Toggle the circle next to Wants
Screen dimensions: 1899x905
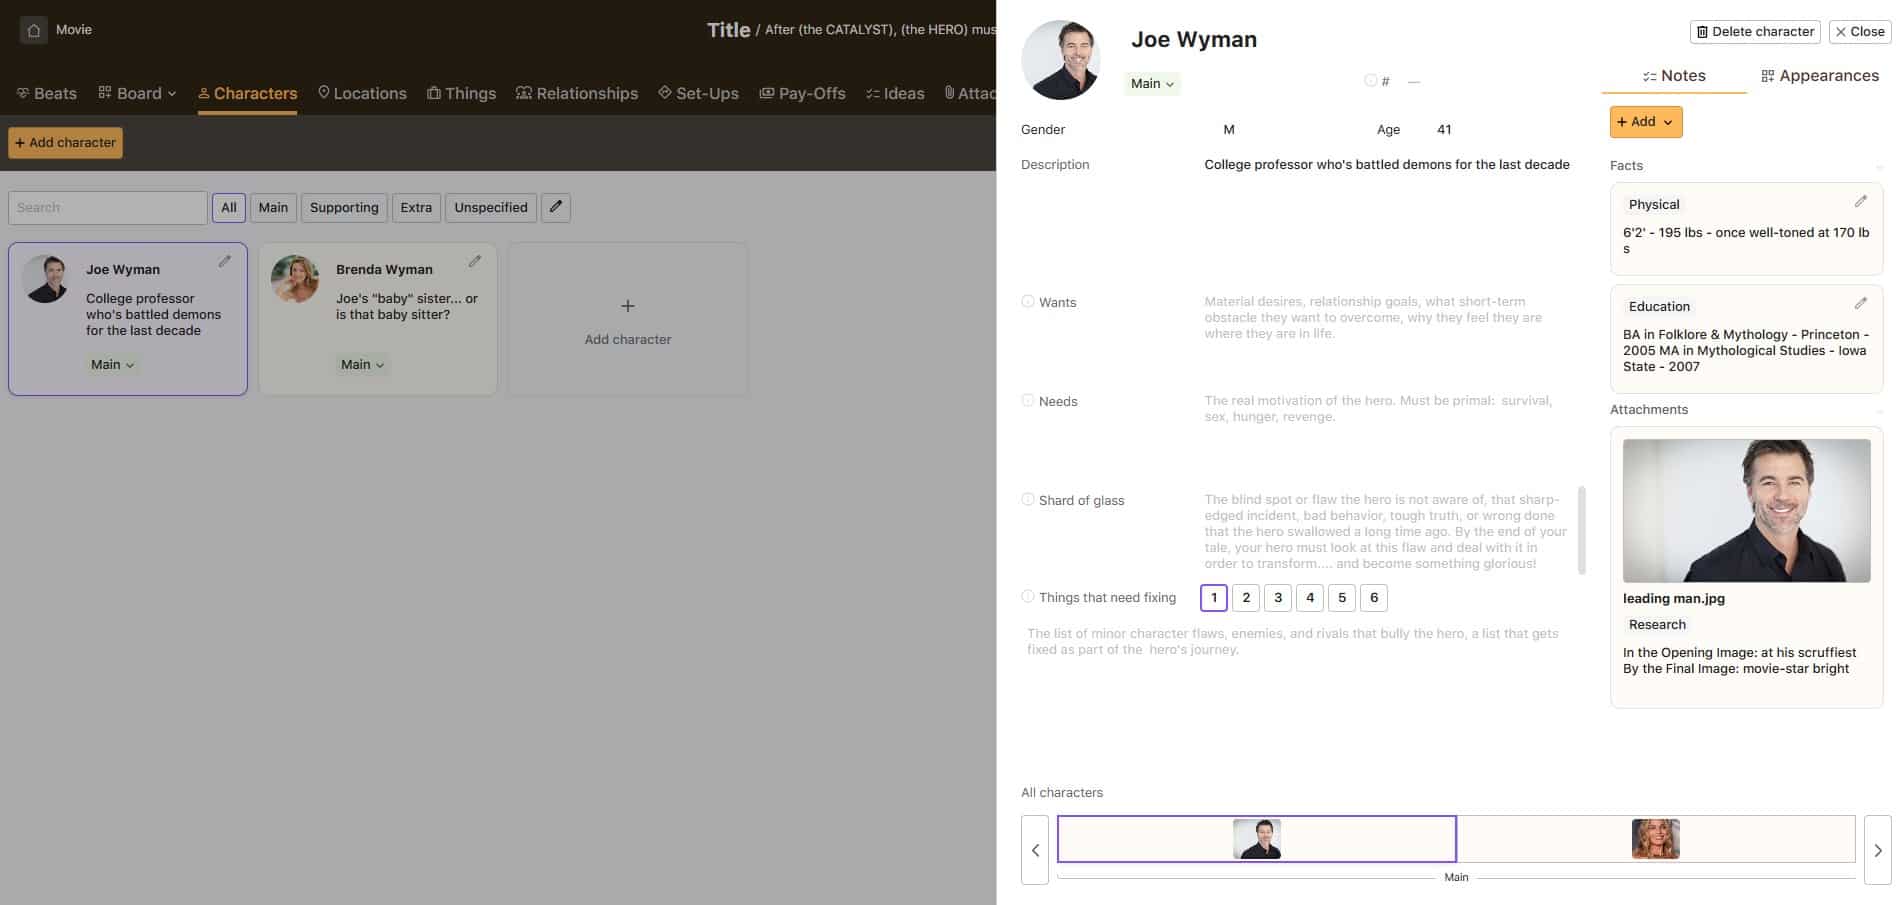pyautogui.click(x=1028, y=301)
